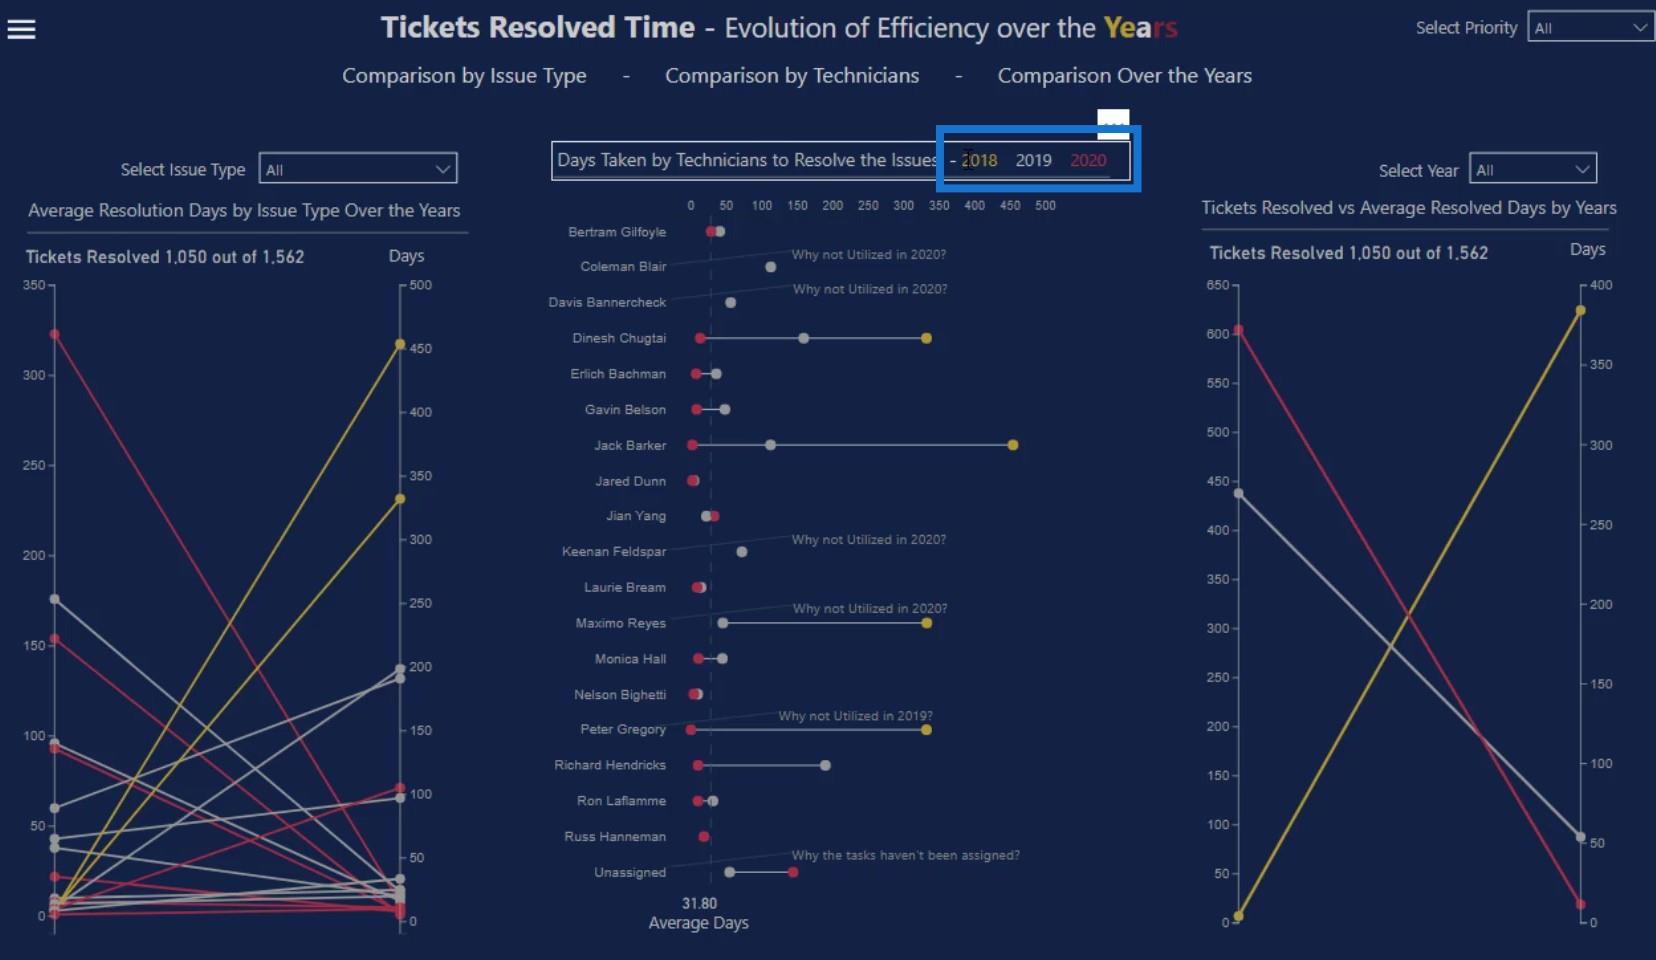Click Richard Hendricks' gray data point
1656x960 pixels.
point(825,765)
